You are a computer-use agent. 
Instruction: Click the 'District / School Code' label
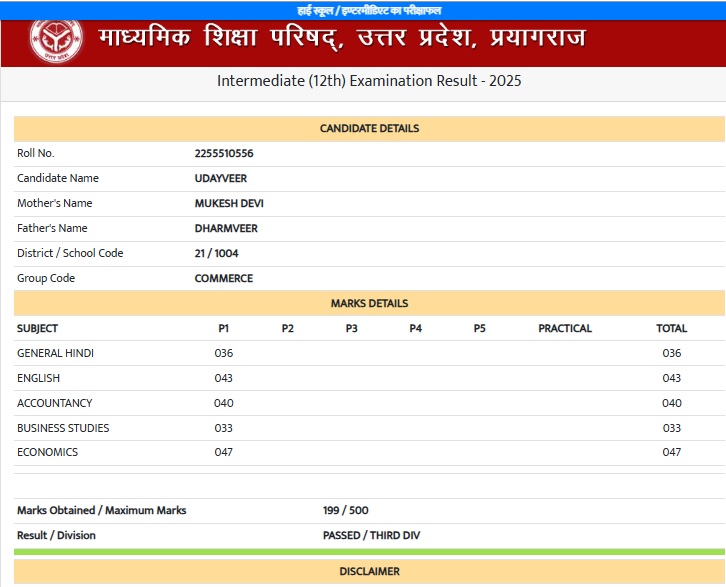70,253
